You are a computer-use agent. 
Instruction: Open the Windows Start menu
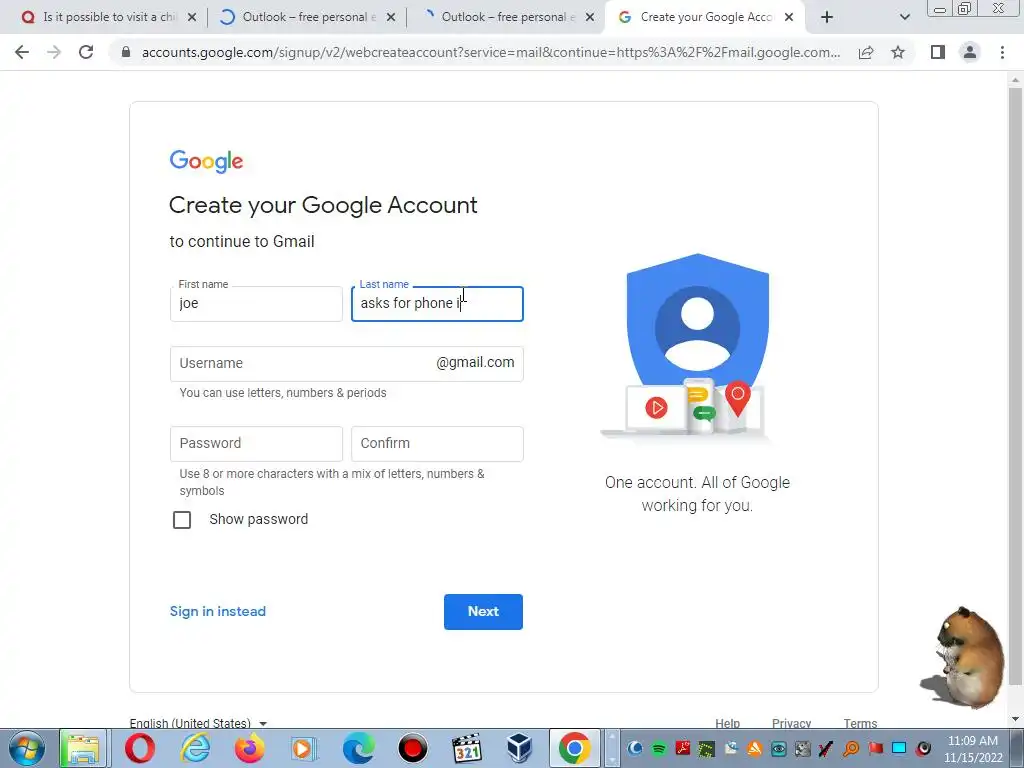[x=27, y=748]
